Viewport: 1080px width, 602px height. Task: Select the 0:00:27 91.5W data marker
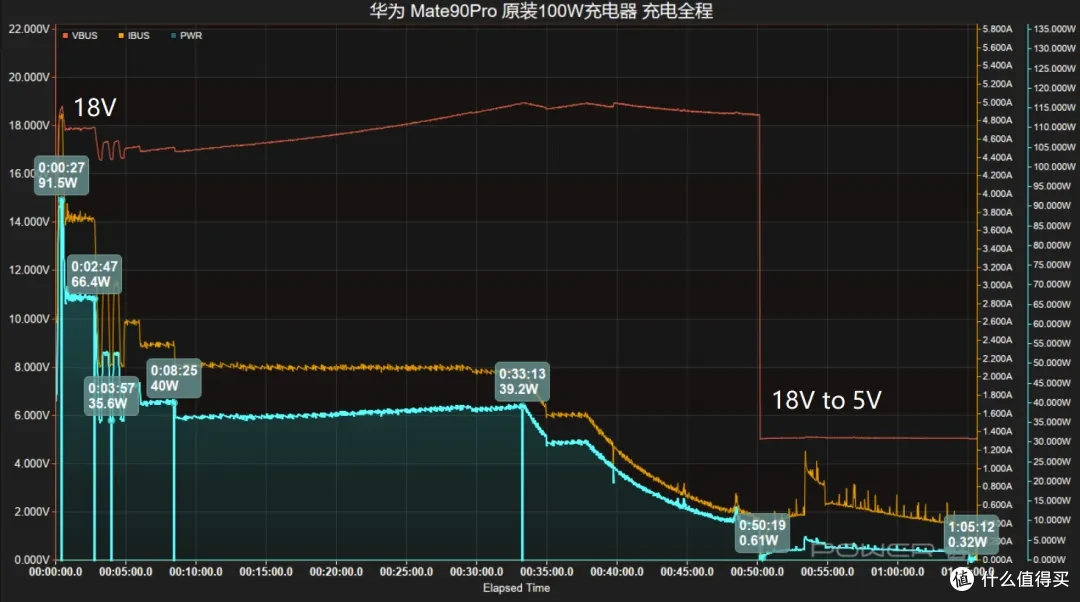point(61,176)
